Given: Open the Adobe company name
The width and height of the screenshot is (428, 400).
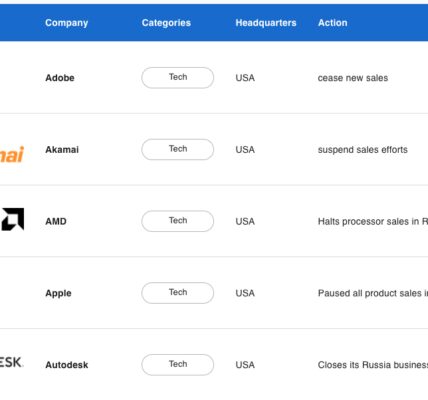Looking at the screenshot, I should [60, 78].
